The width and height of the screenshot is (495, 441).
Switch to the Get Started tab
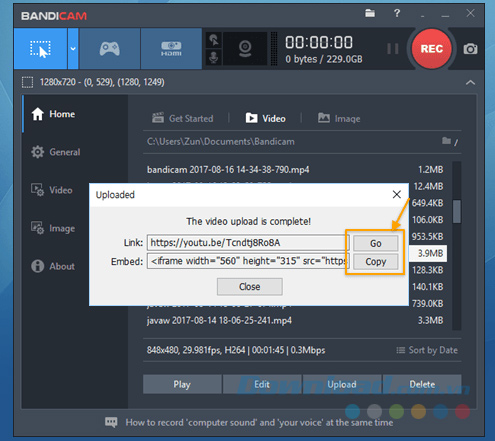click(x=183, y=118)
